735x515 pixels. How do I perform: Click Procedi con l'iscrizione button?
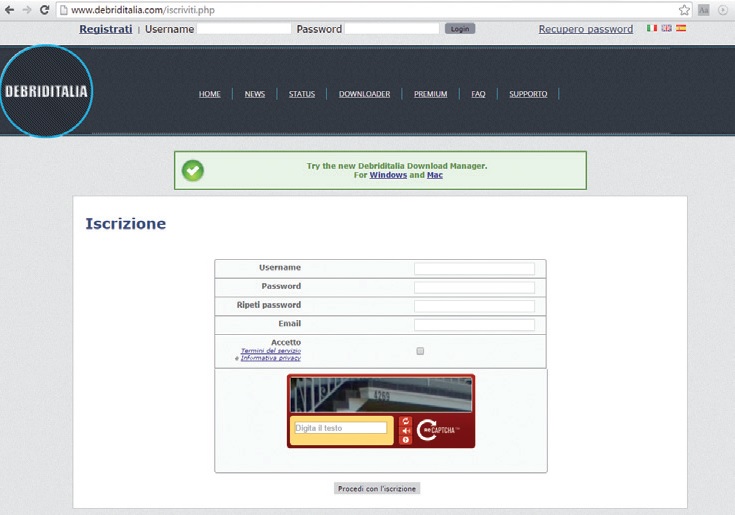377,488
